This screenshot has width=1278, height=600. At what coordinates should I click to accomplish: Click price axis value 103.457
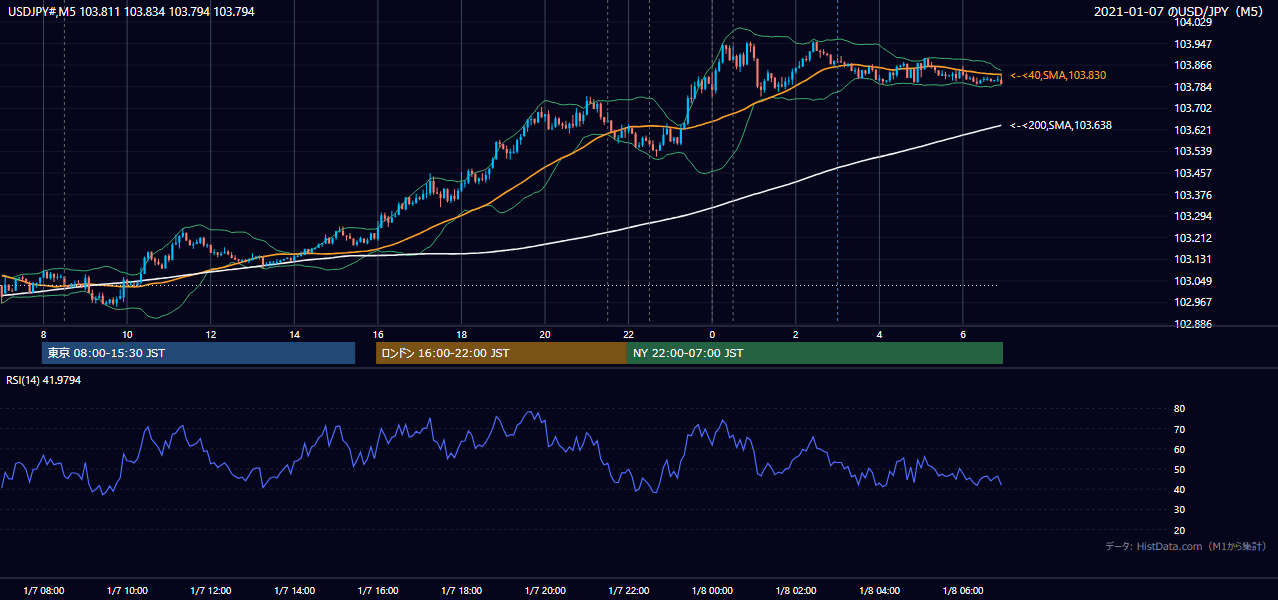pyautogui.click(x=1194, y=173)
